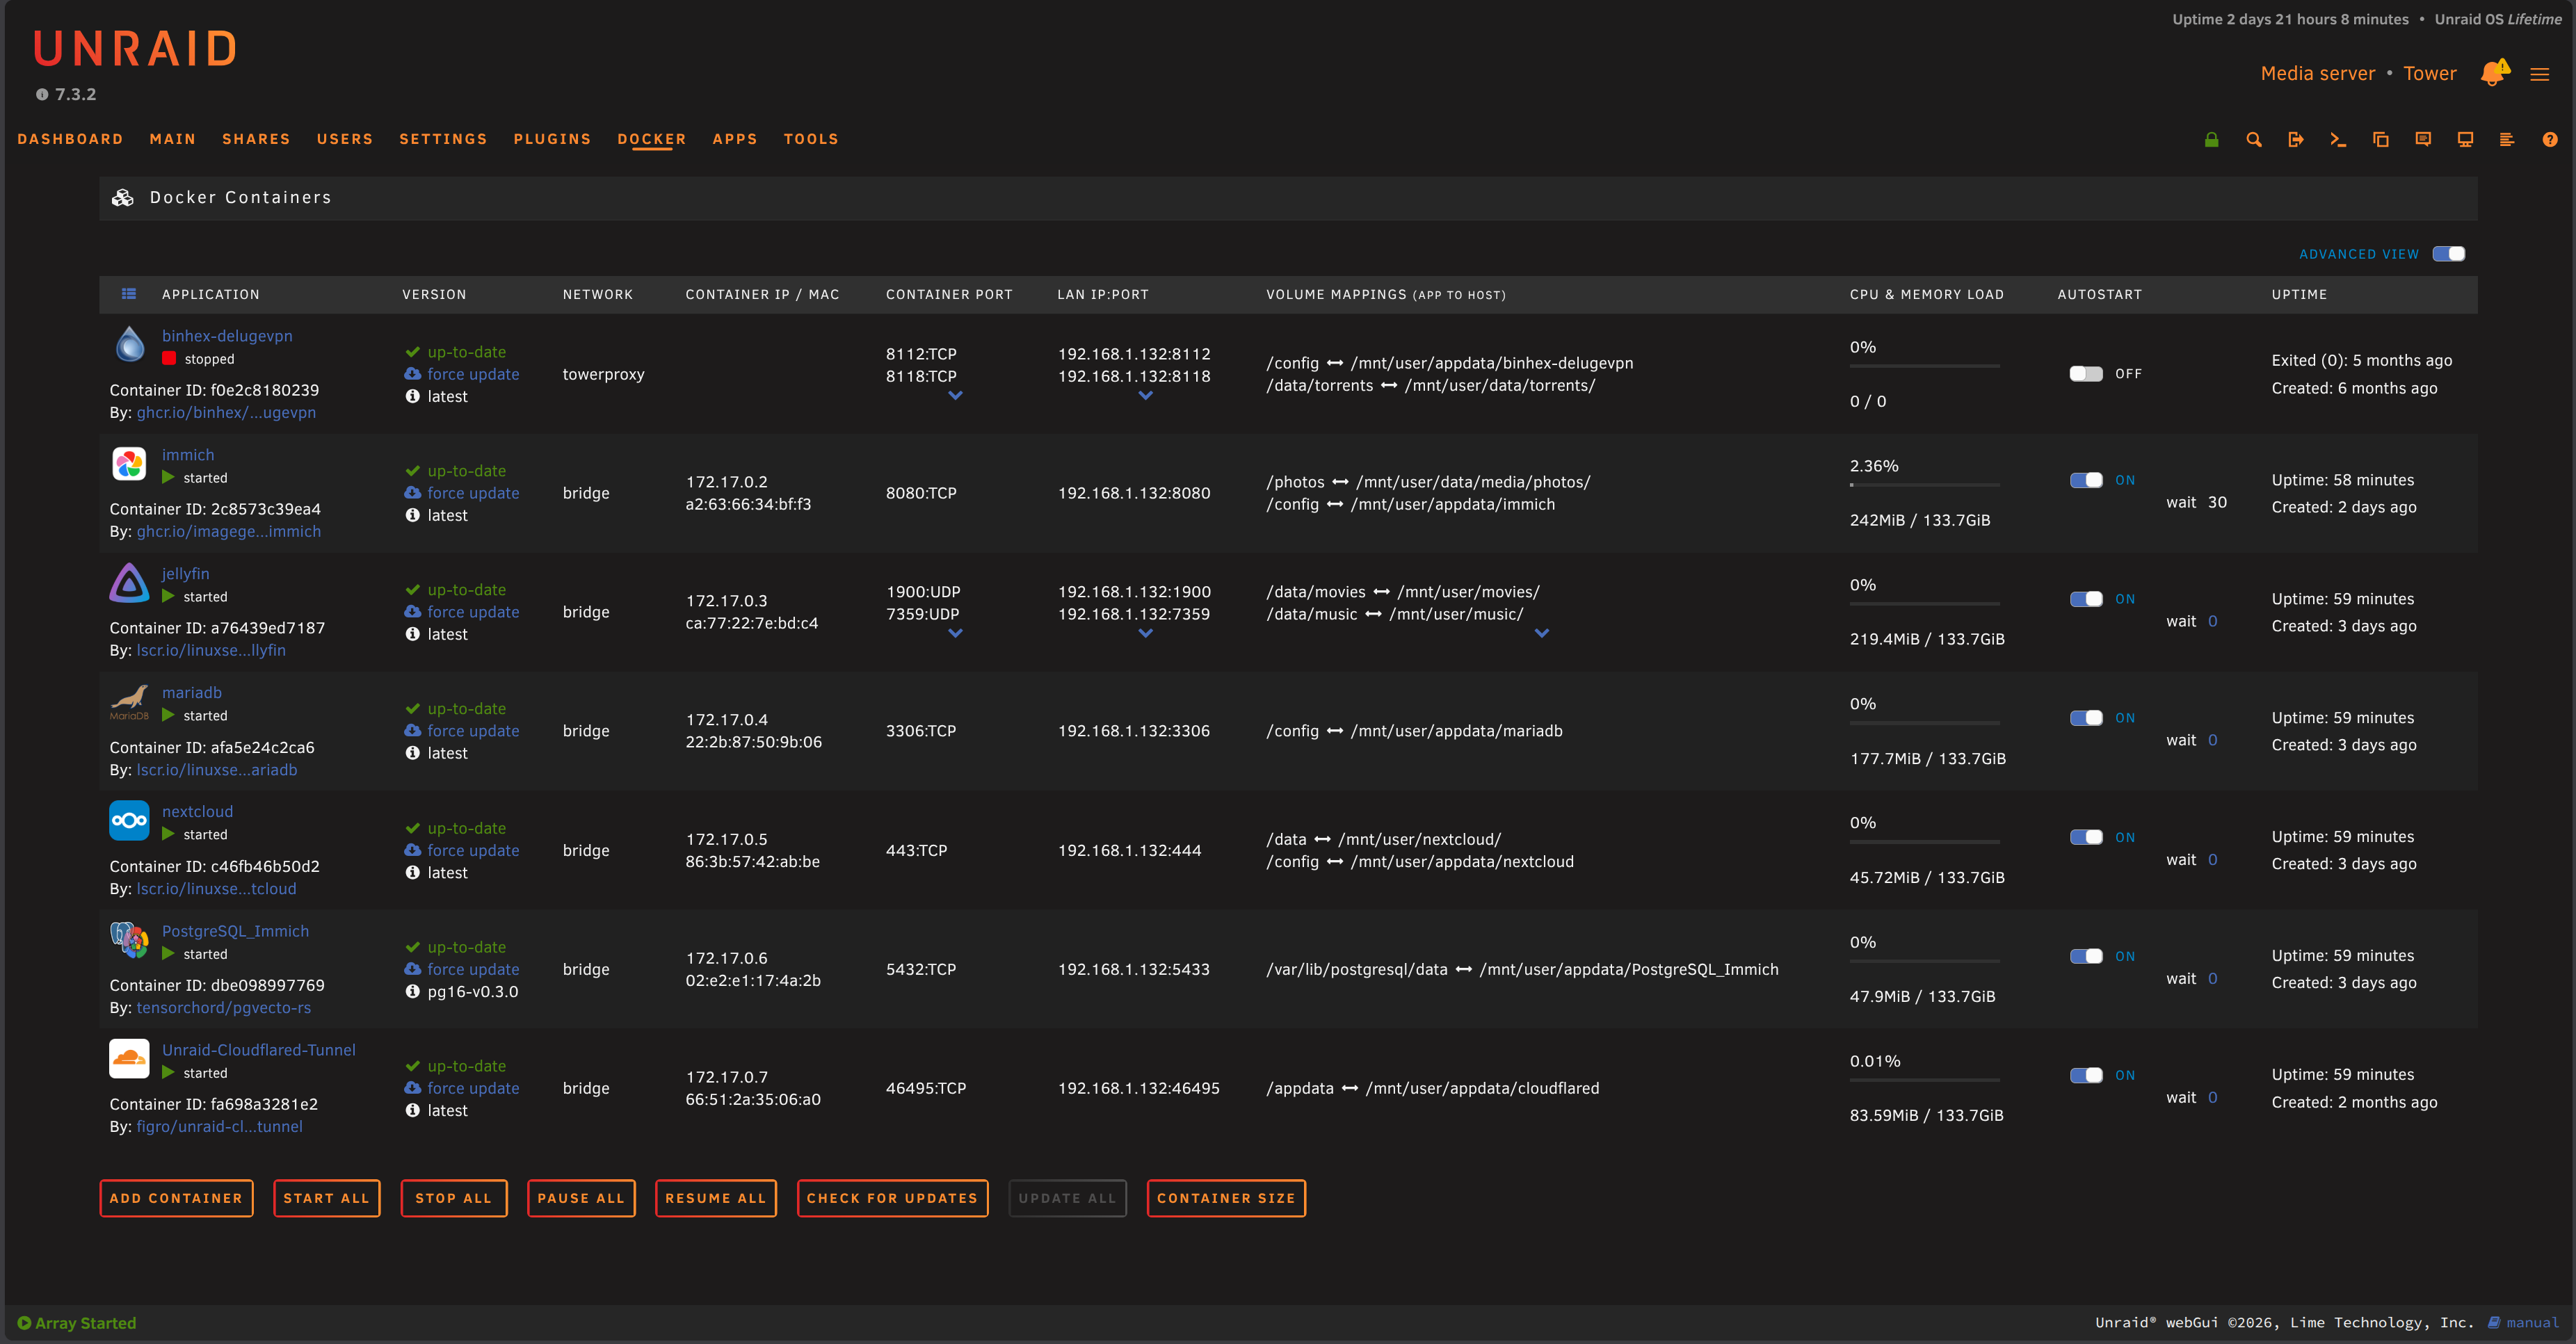Click the mariadb seal icon
This screenshot has height=1344, width=2576.
pyautogui.click(x=129, y=702)
